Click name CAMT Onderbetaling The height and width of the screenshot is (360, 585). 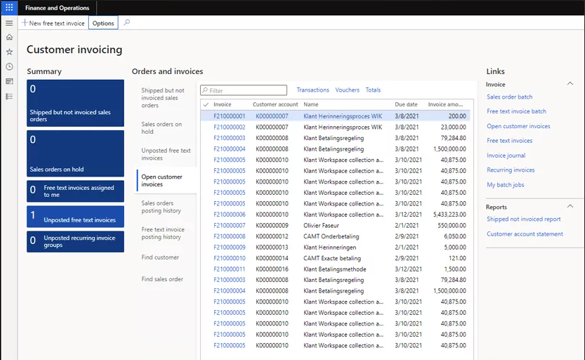pyautogui.click(x=331, y=236)
